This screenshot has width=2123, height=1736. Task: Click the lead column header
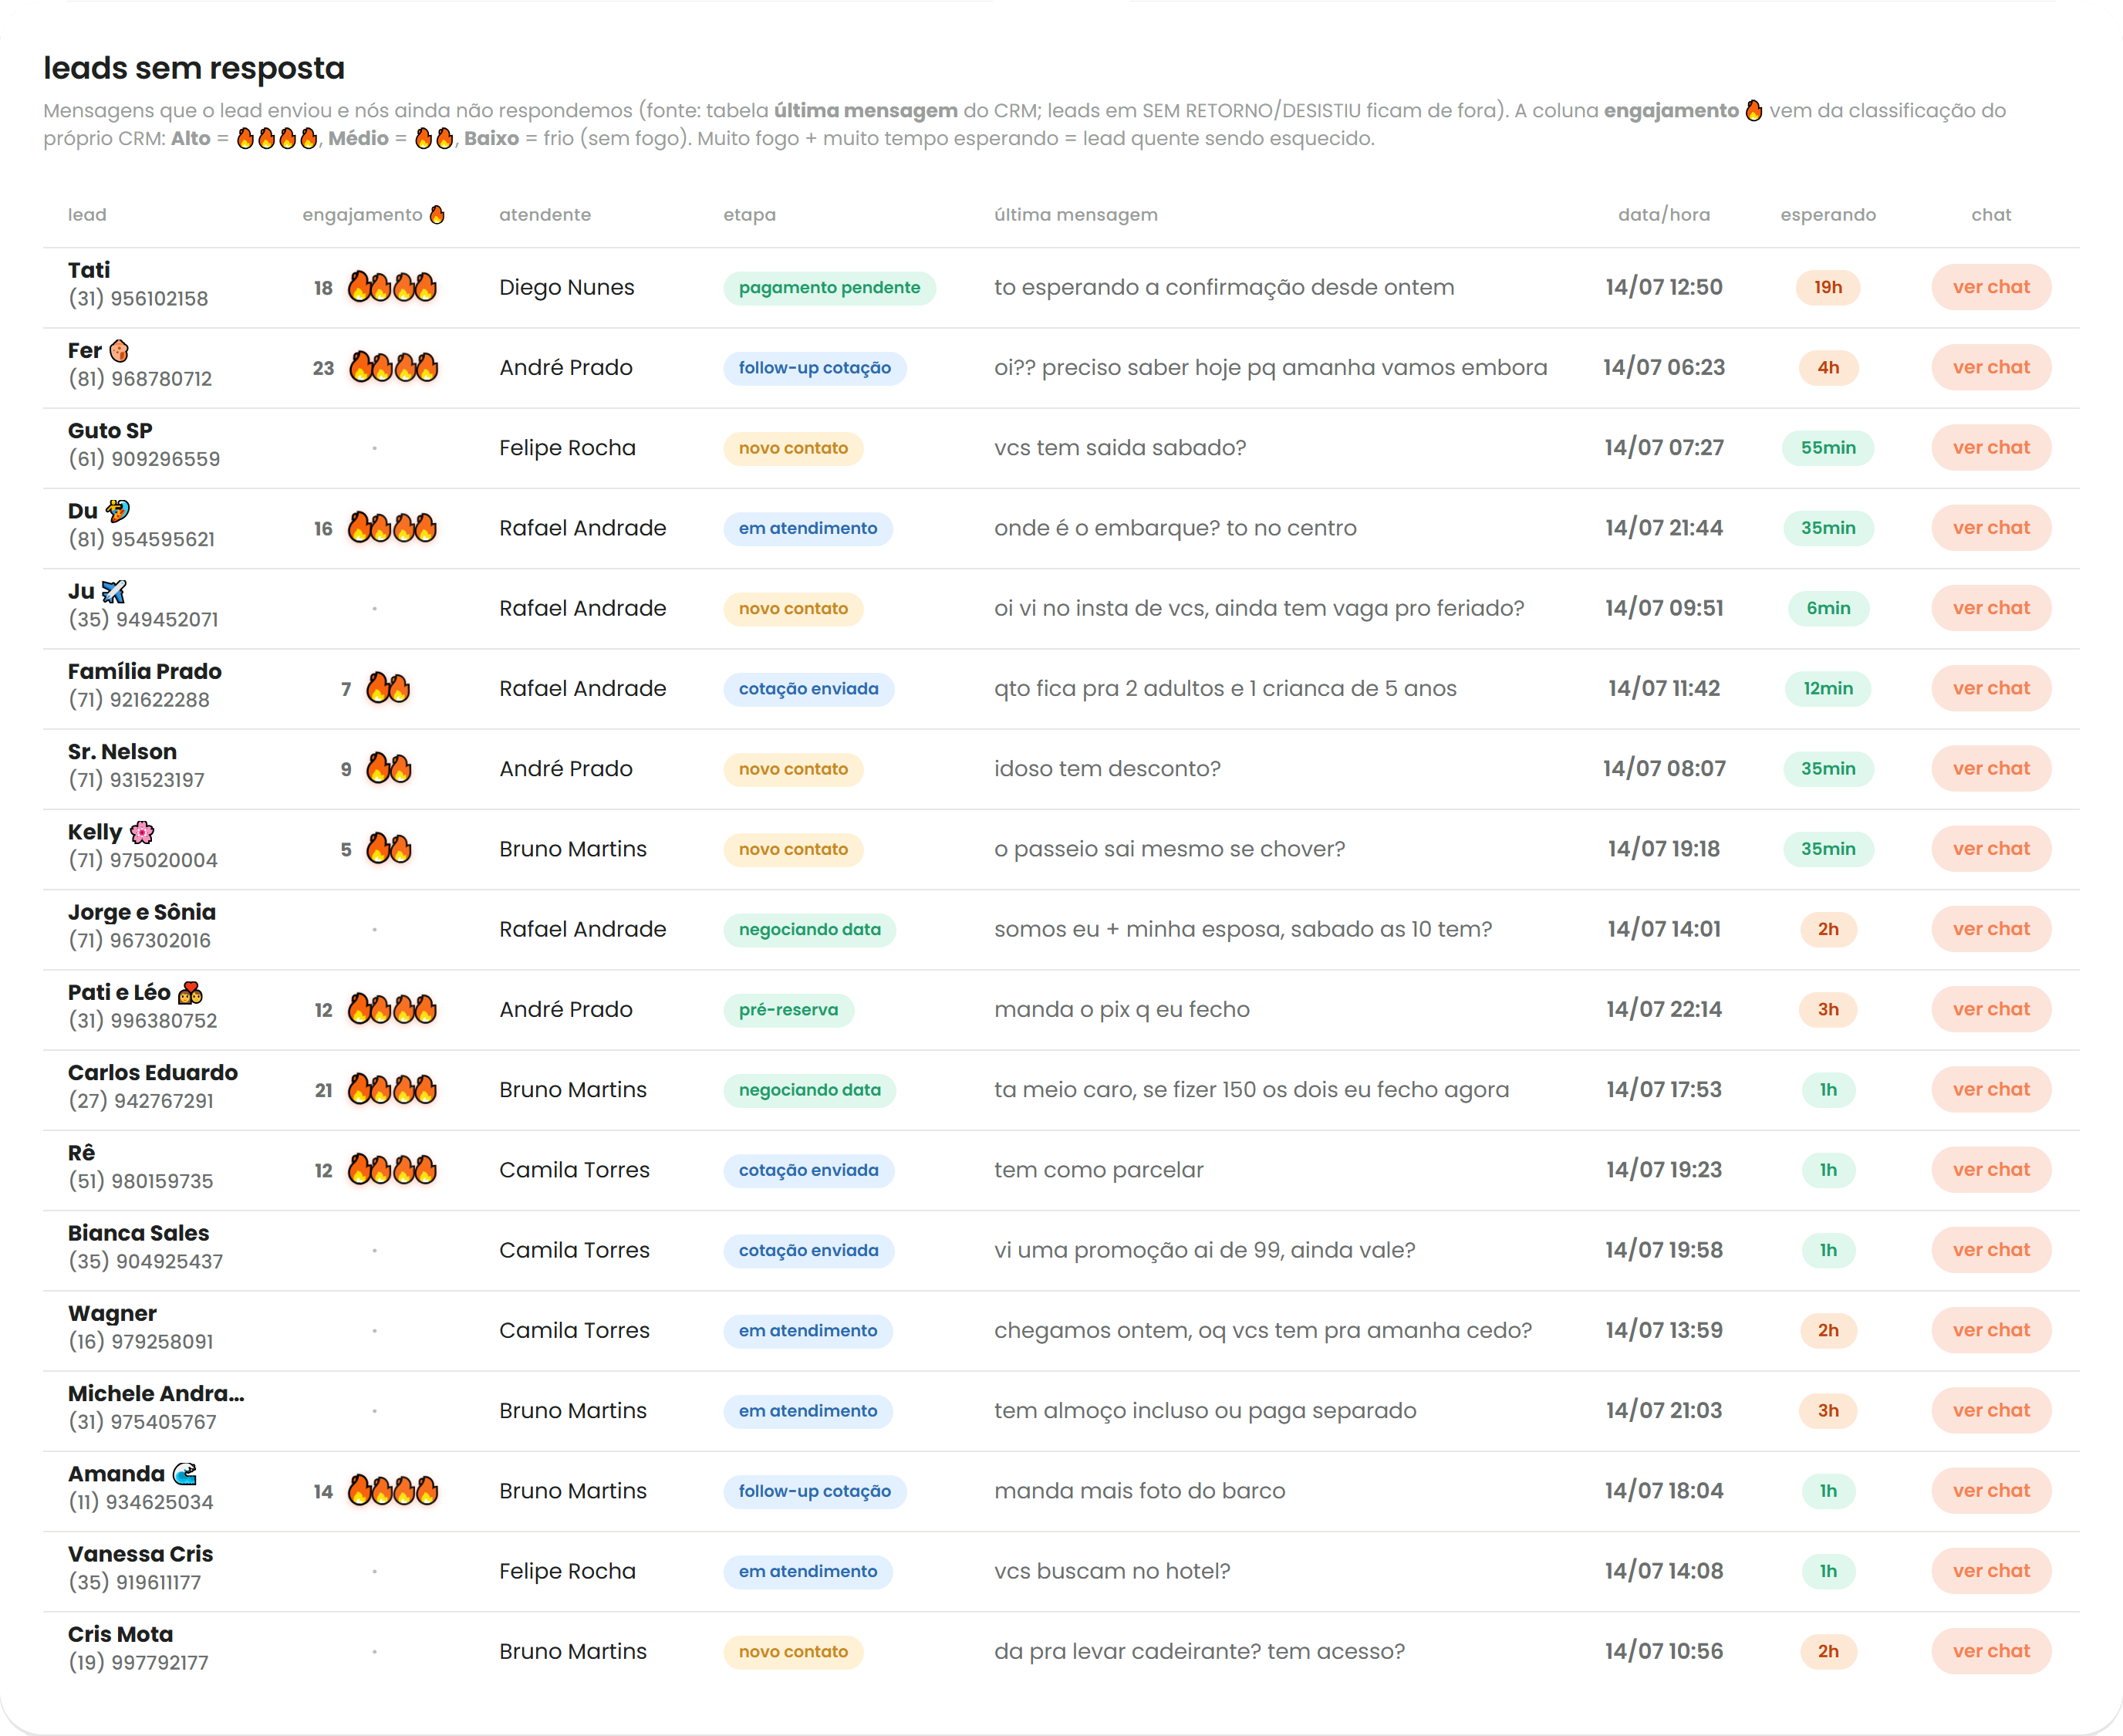(87, 215)
